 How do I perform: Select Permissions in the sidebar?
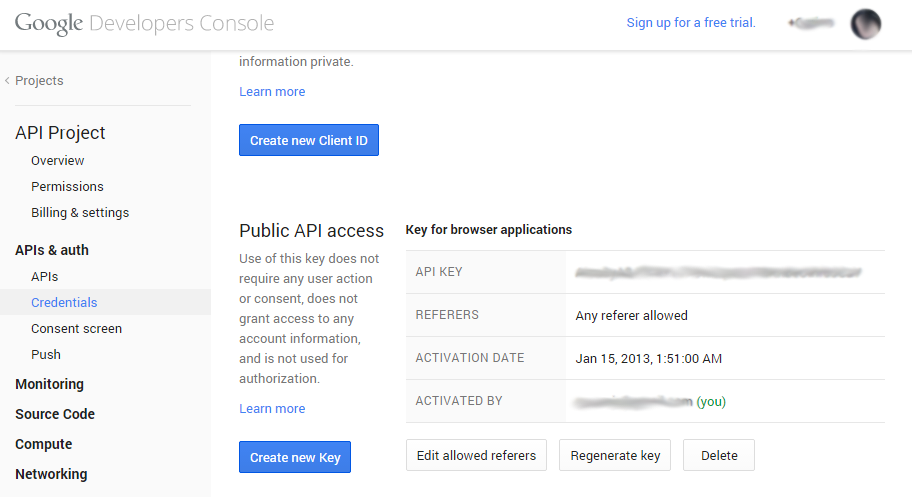67,187
